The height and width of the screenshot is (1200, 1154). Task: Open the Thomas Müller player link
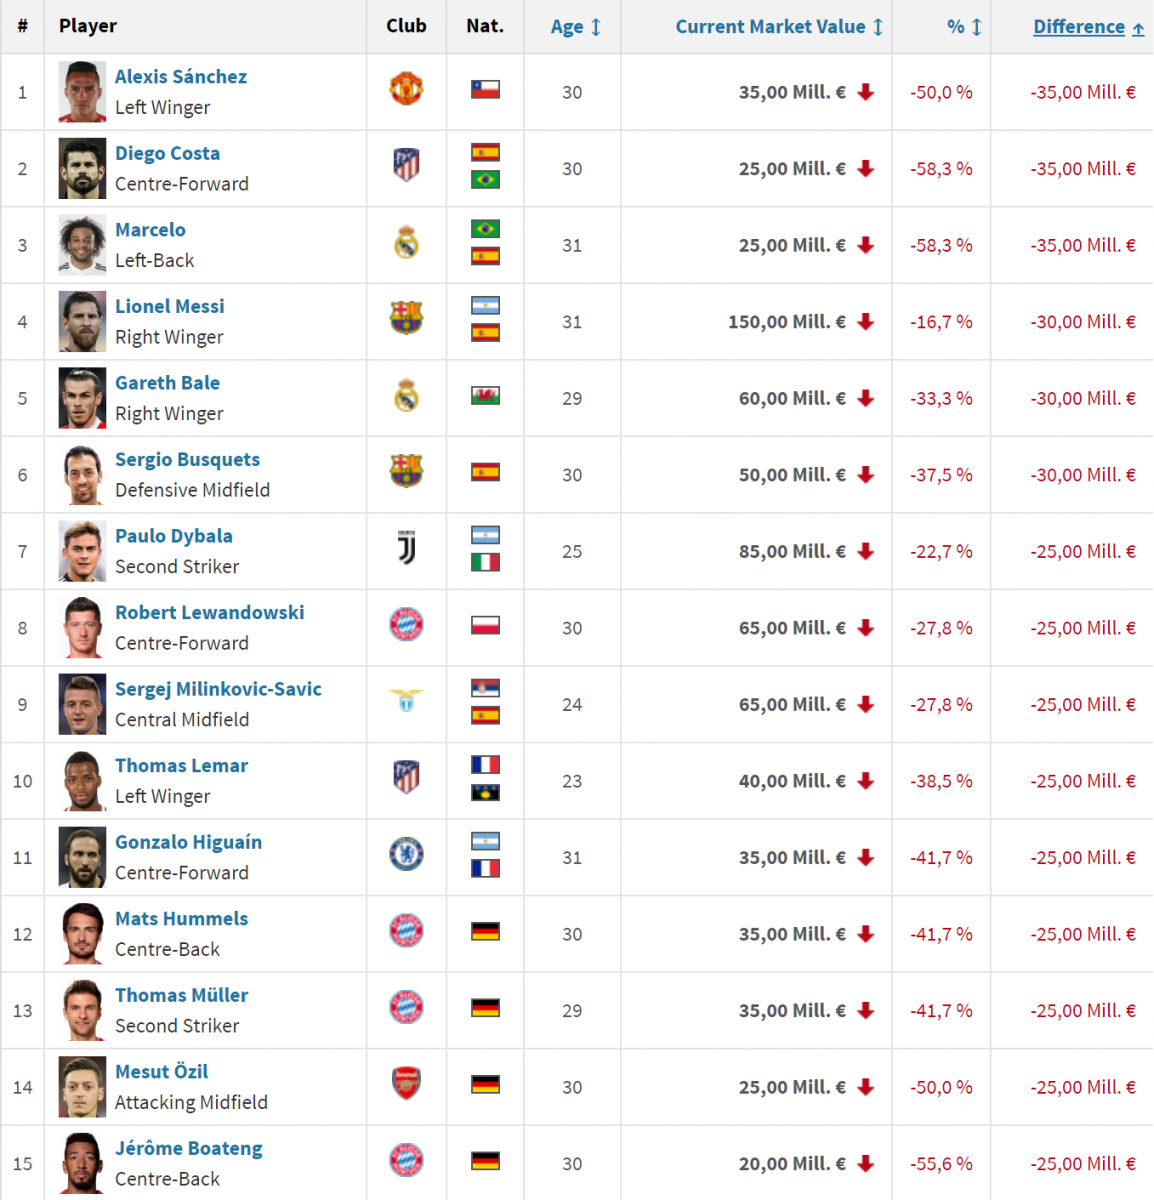point(181,995)
